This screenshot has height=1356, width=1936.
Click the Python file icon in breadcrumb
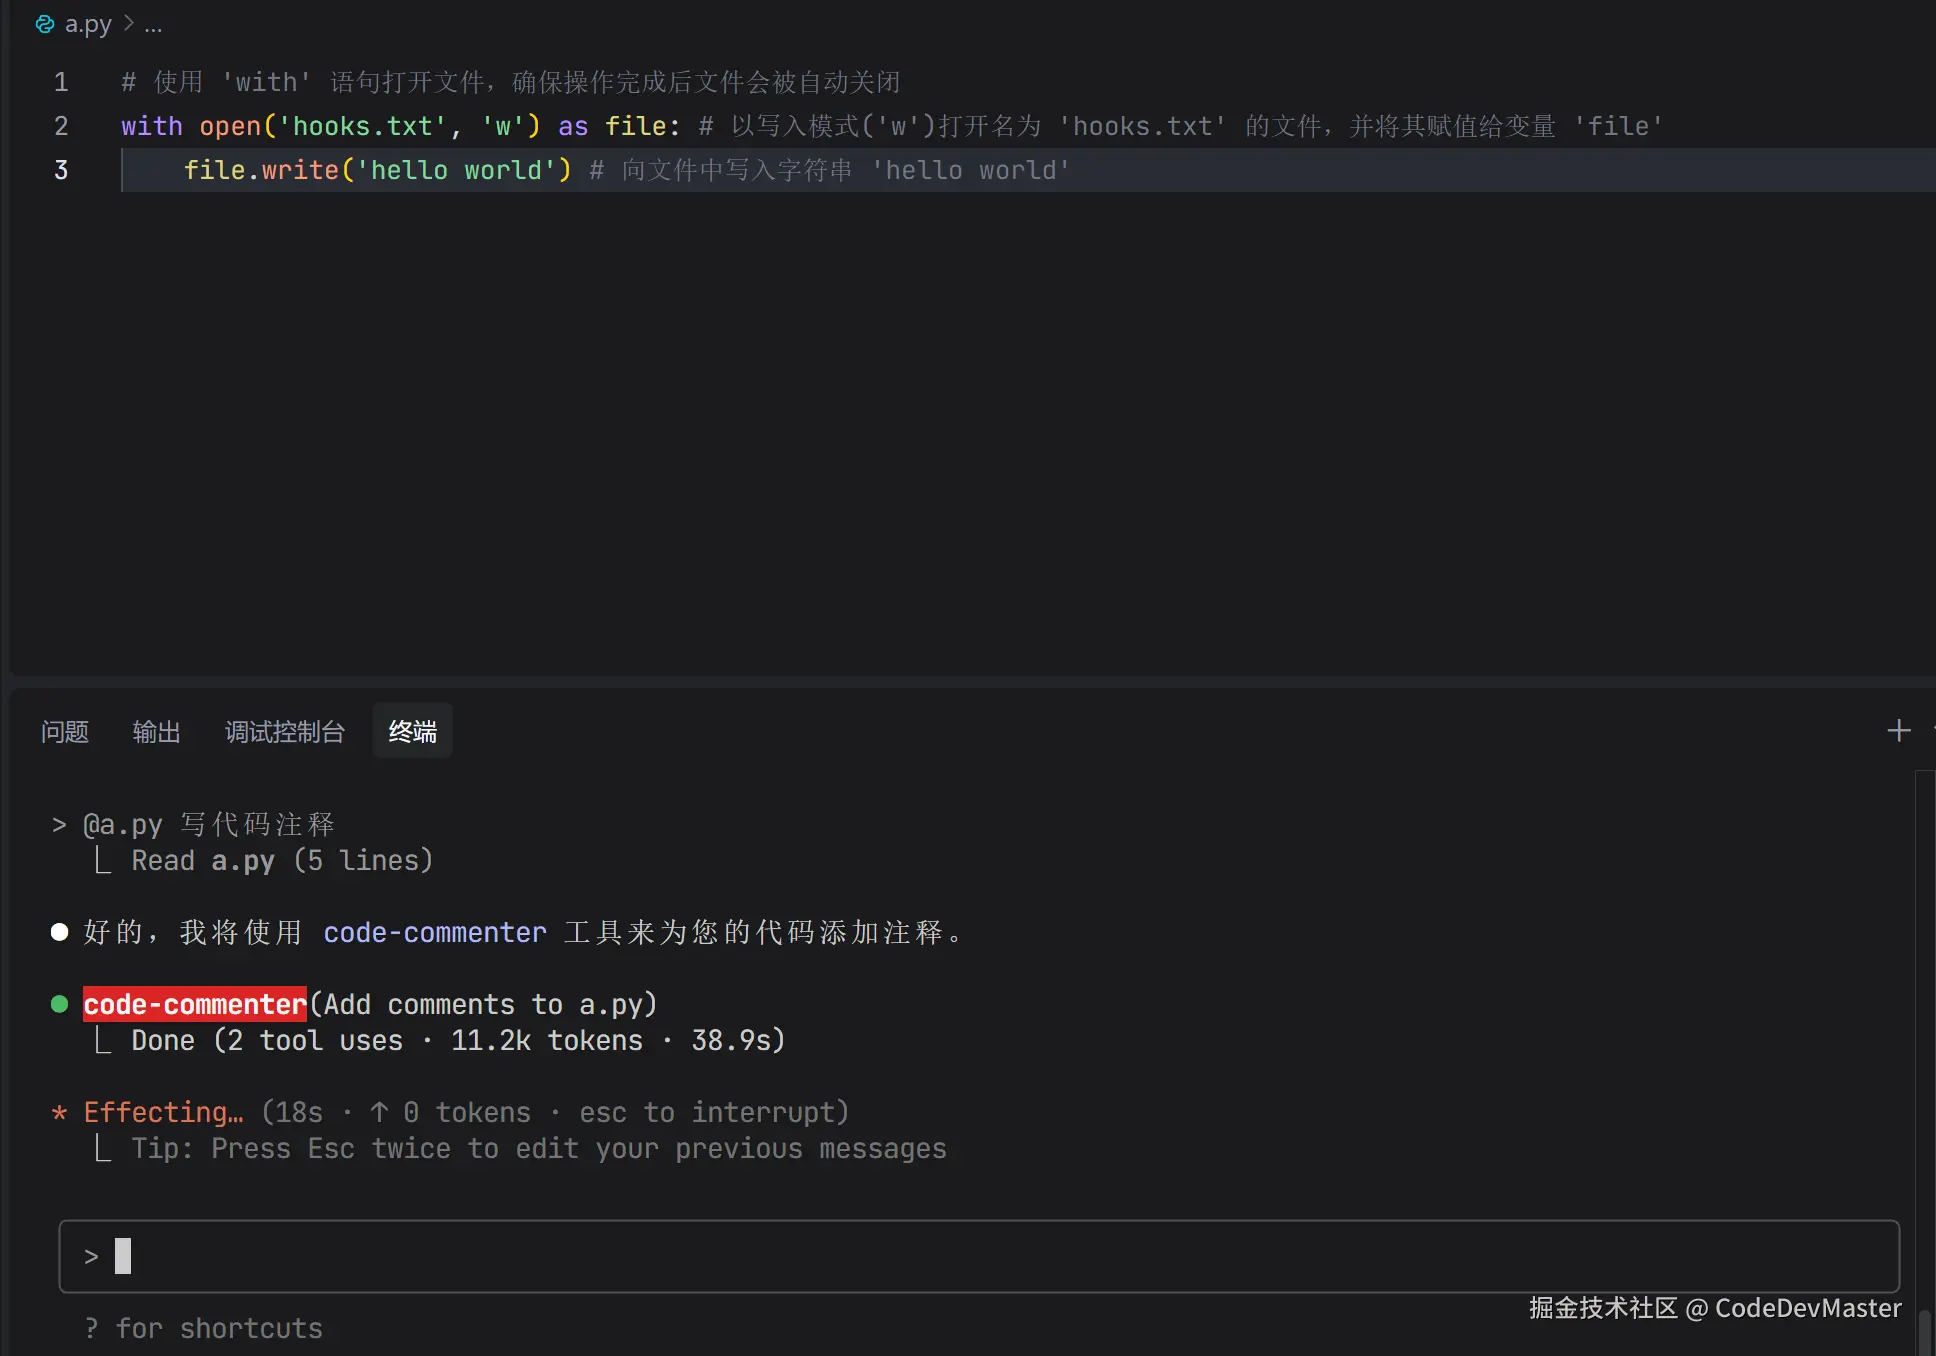[x=45, y=24]
